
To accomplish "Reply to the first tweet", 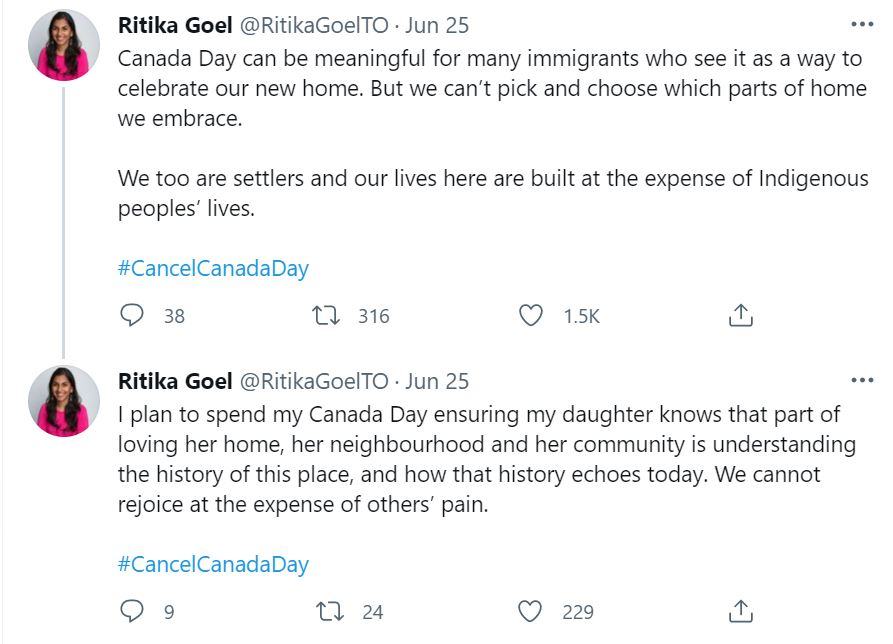I will tap(132, 315).
